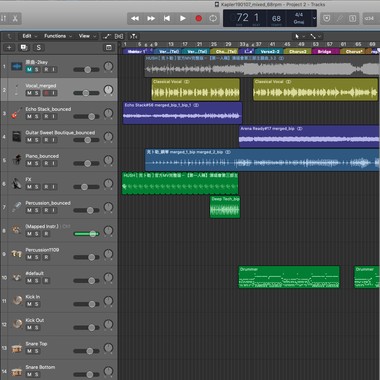Select the Deep Tech_bip region on track 7
380x380 pixels.
pyautogui.click(x=225, y=207)
